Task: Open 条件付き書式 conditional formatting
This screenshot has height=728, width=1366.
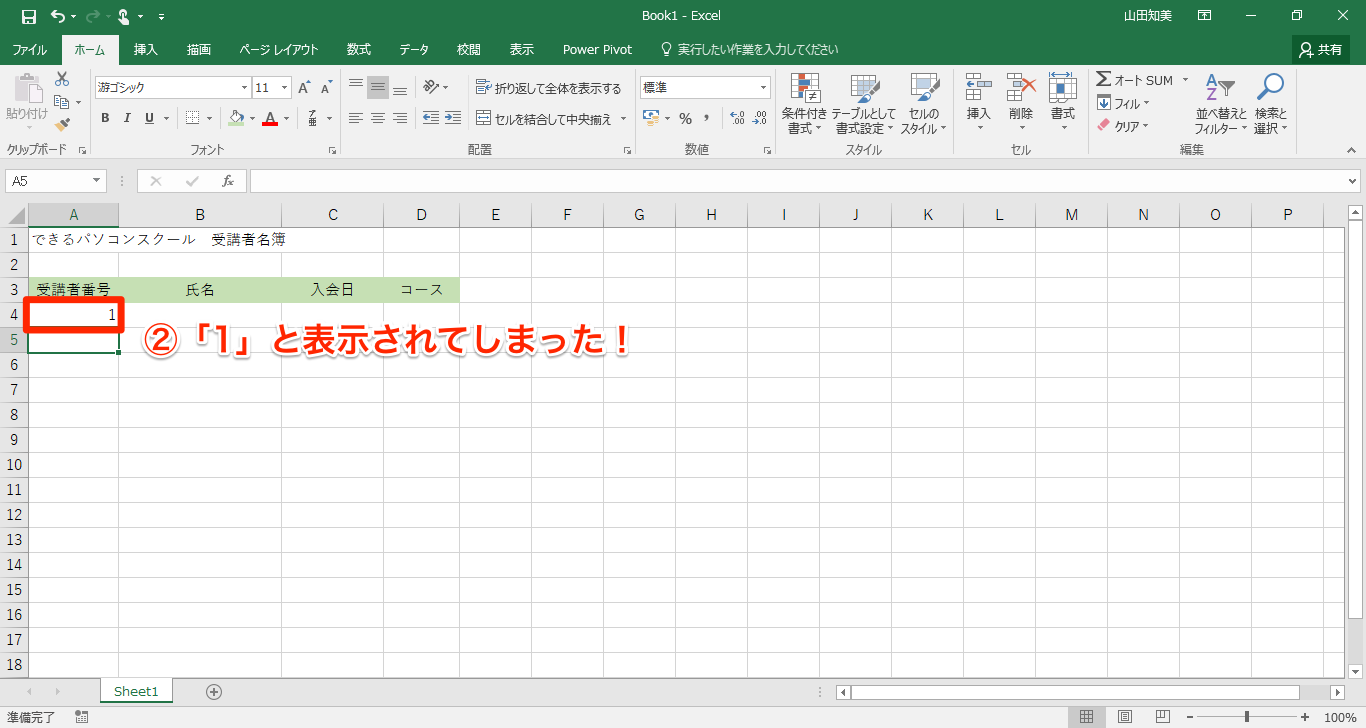Action: [804, 104]
